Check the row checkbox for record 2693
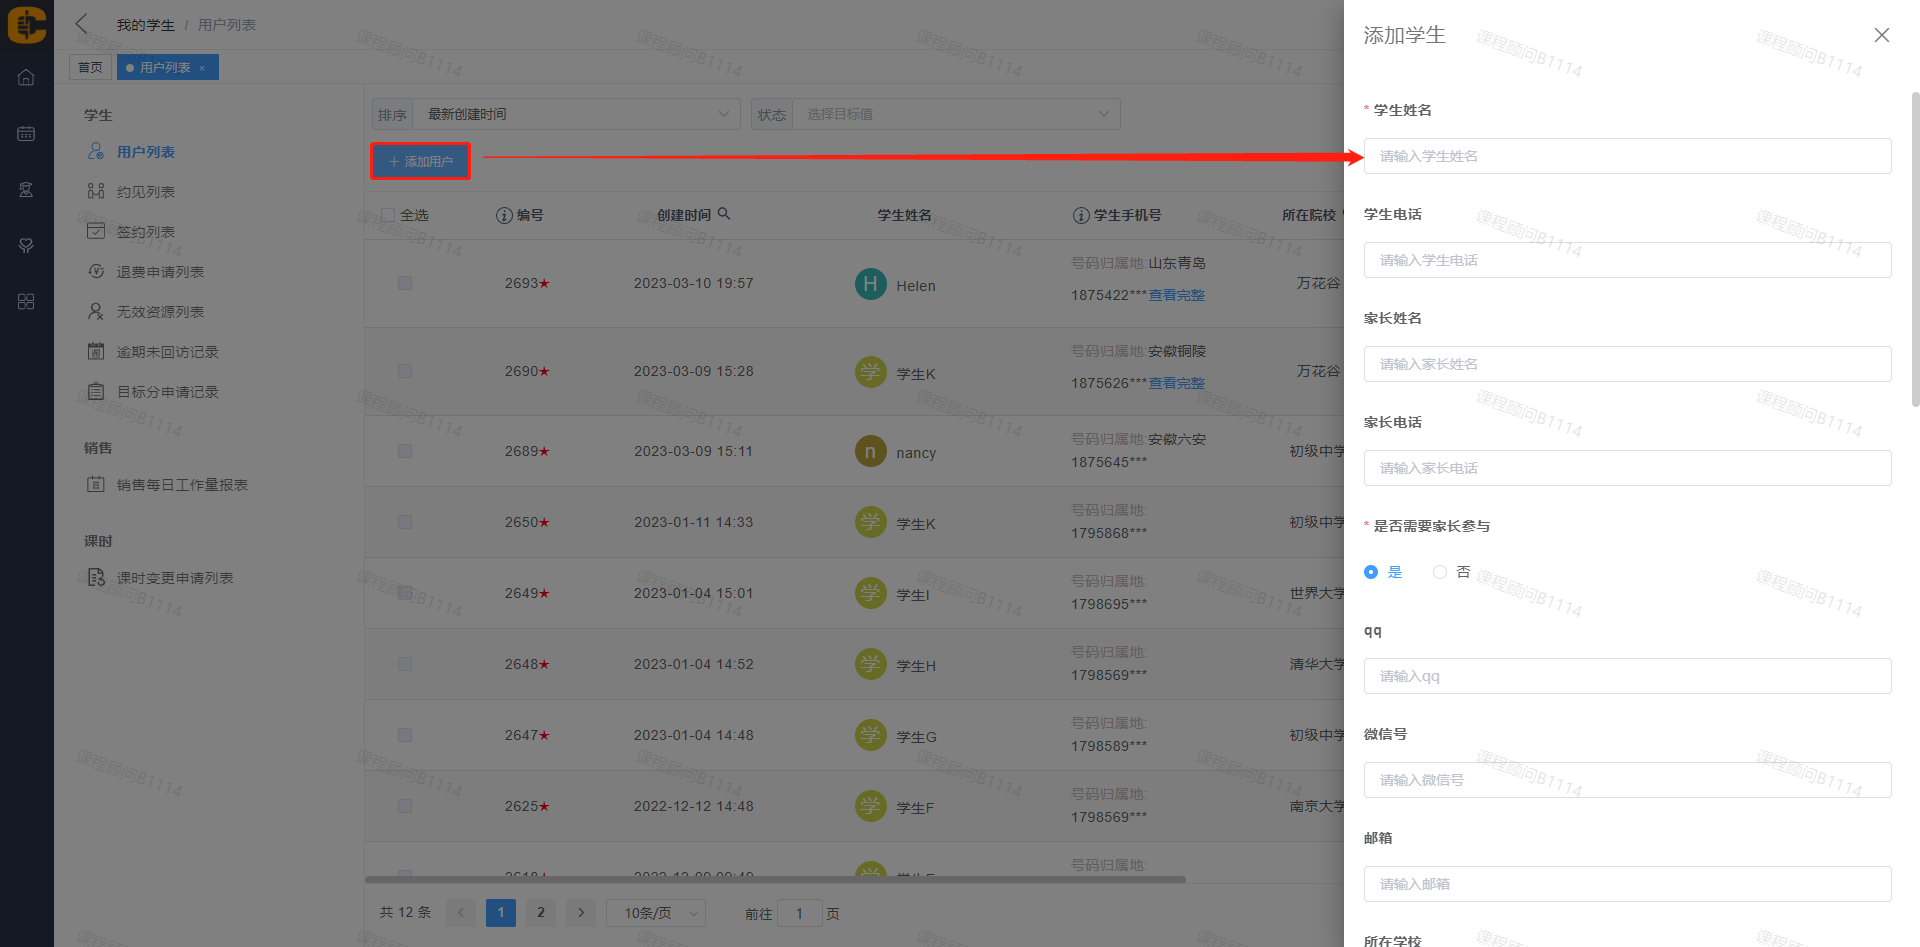 (x=405, y=283)
